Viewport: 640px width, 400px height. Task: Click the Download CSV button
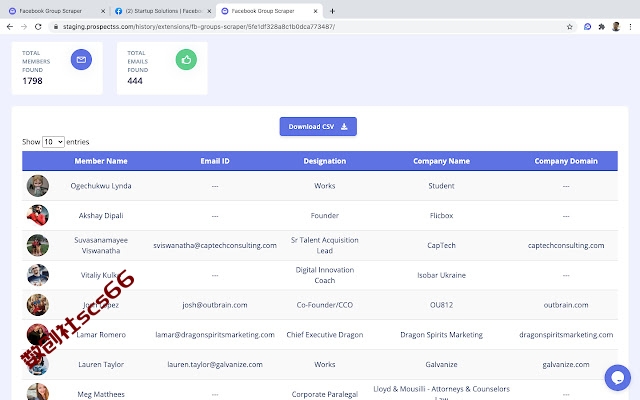tap(318, 127)
